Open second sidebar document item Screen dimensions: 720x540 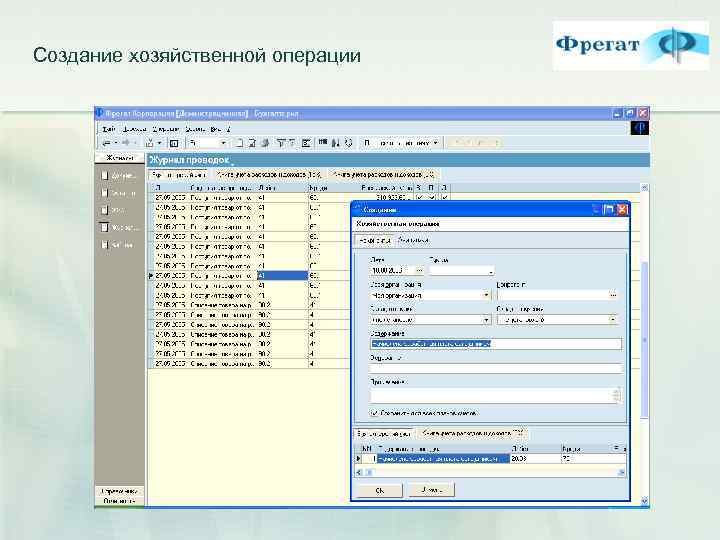coord(118,193)
